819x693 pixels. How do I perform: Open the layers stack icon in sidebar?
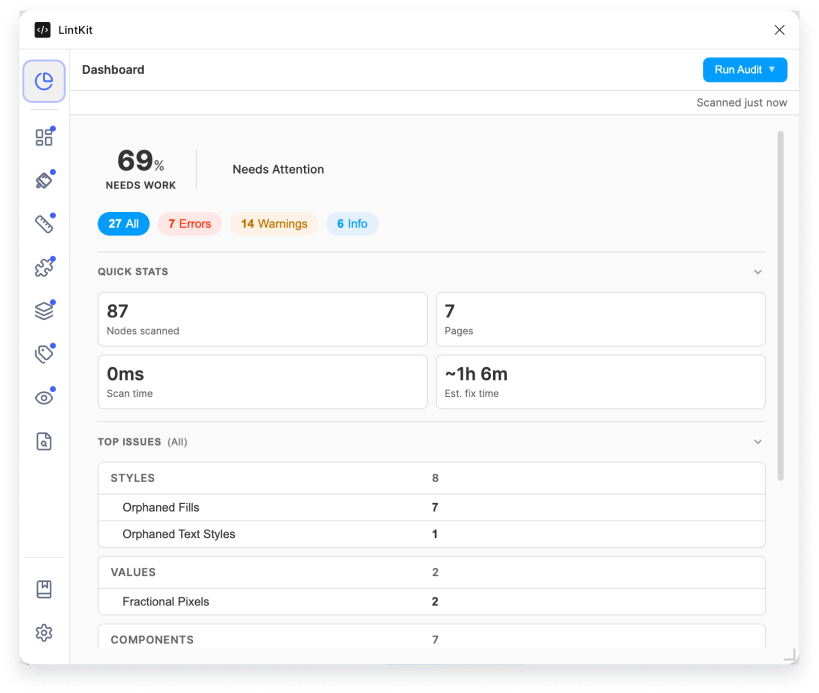44,310
